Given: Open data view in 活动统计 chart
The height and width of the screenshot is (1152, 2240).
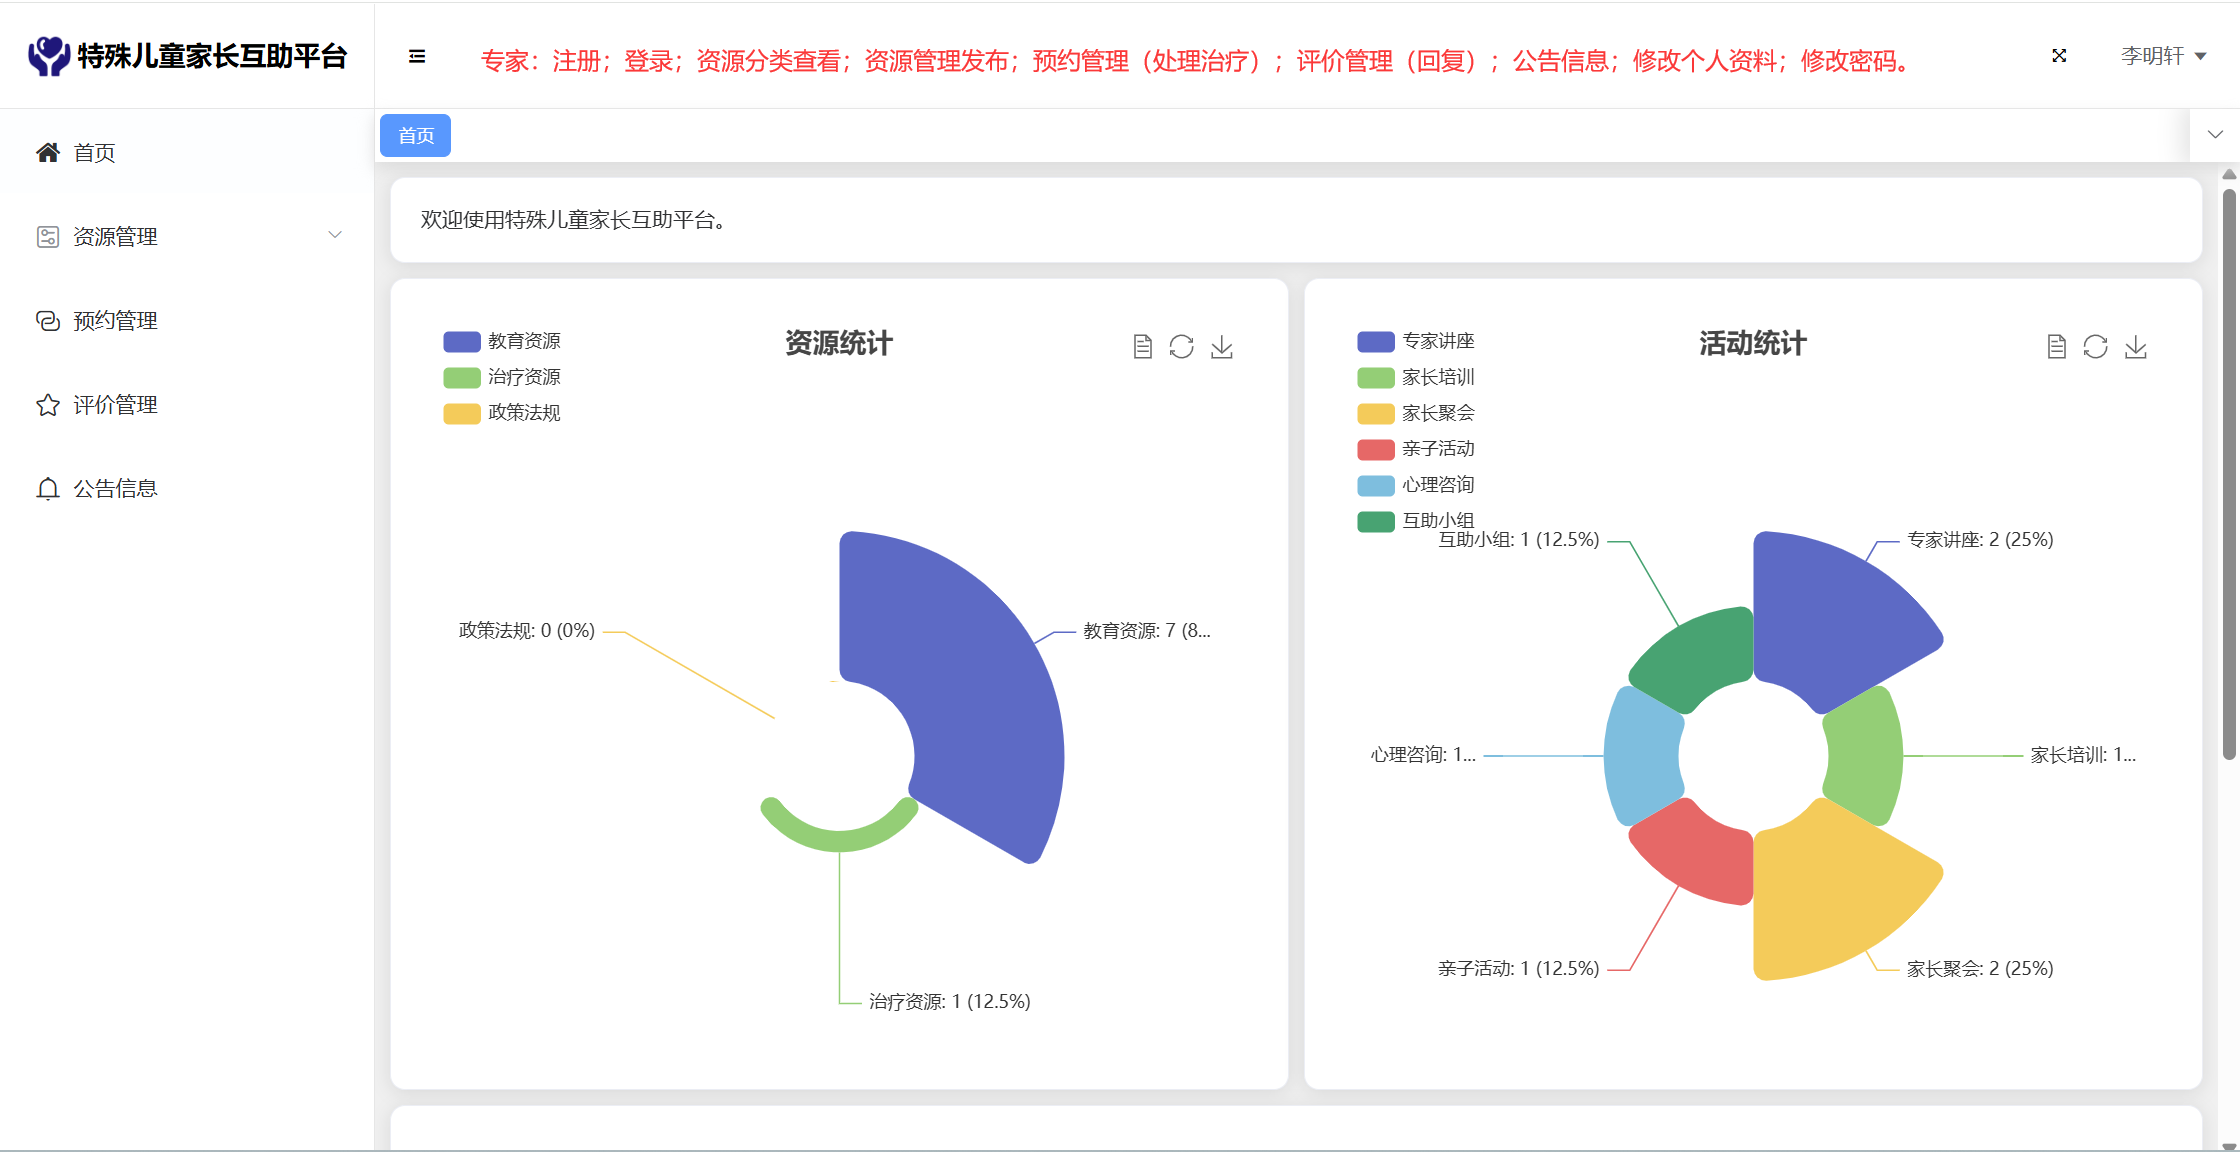Looking at the screenshot, I should coord(2057,347).
